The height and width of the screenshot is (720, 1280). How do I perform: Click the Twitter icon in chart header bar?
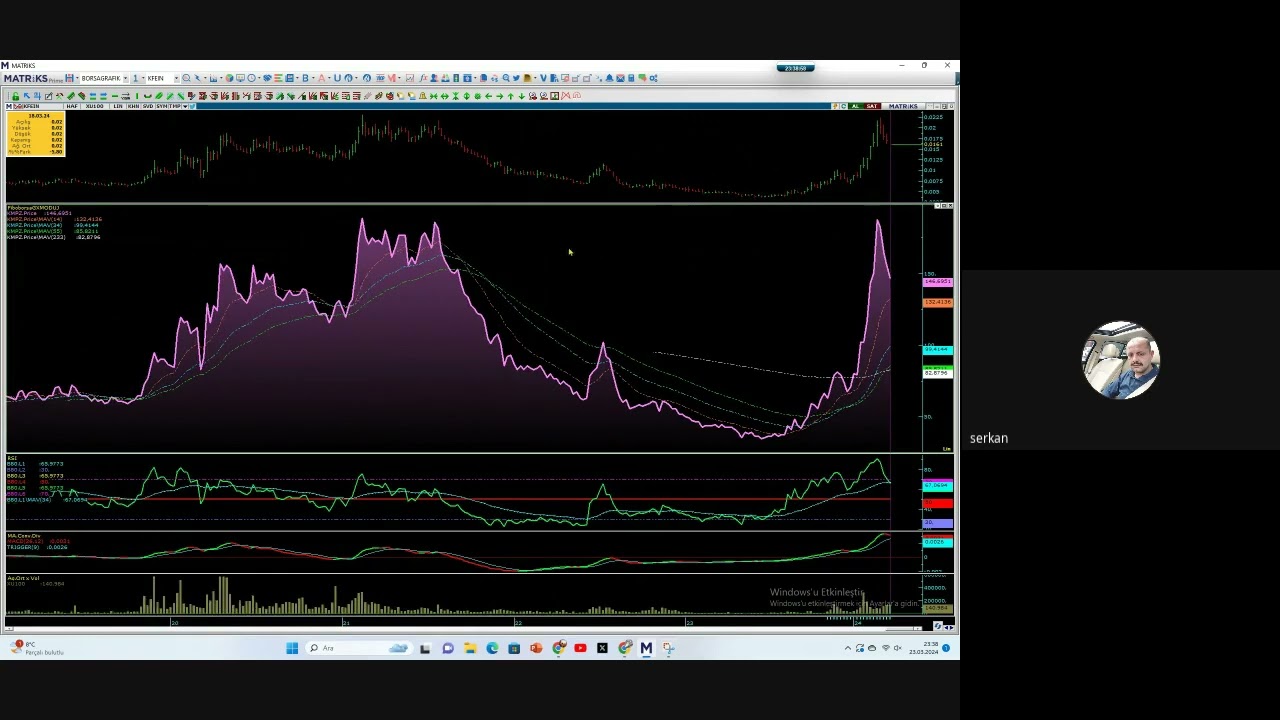(192, 106)
